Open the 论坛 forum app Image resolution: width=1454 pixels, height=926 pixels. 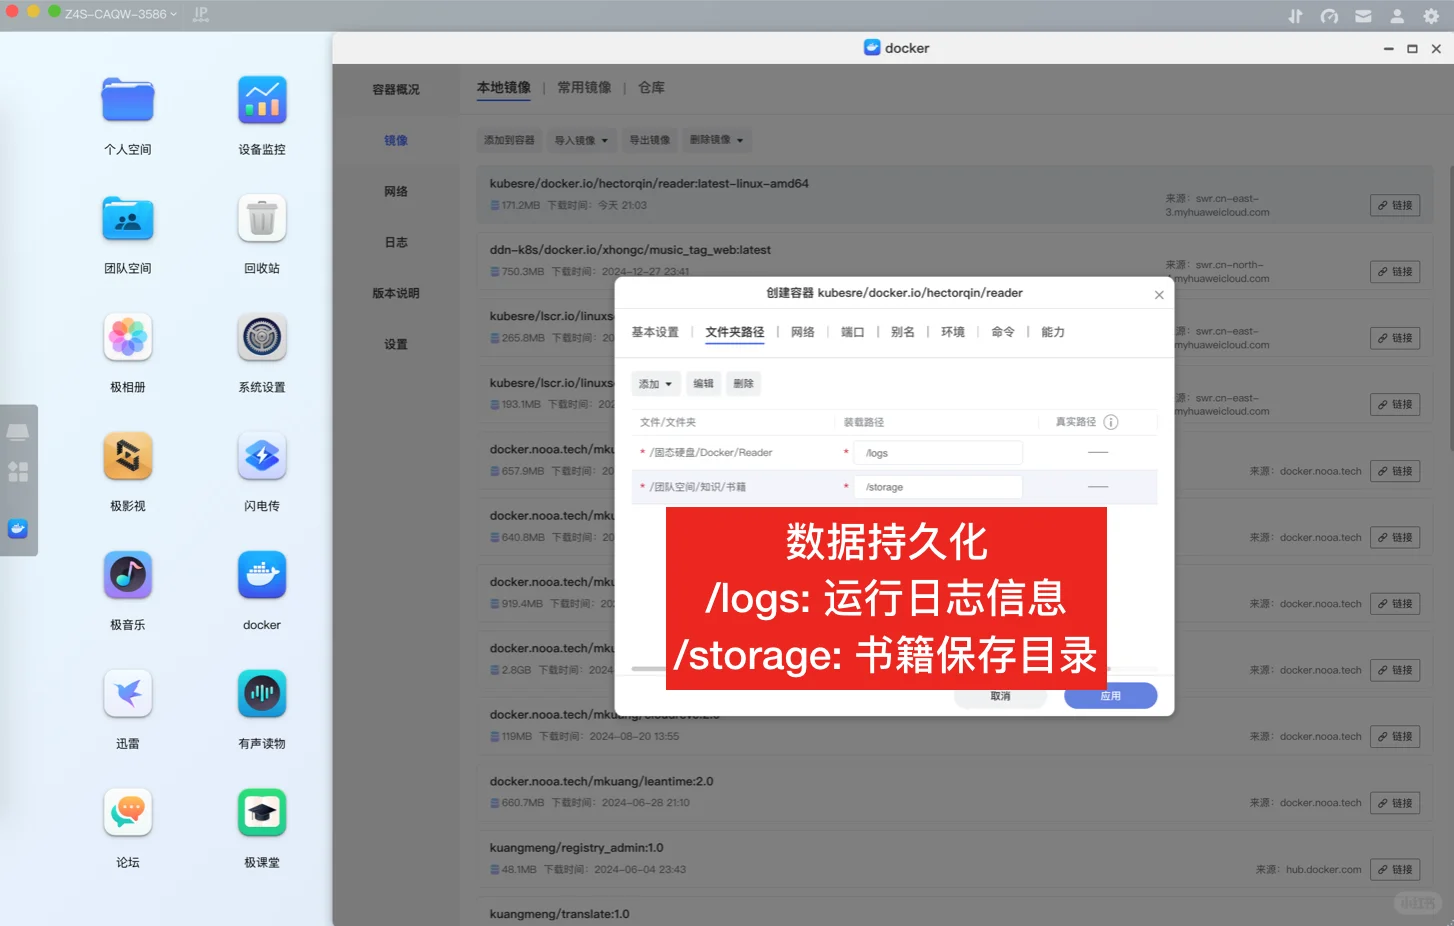pyautogui.click(x=128, y=813)
